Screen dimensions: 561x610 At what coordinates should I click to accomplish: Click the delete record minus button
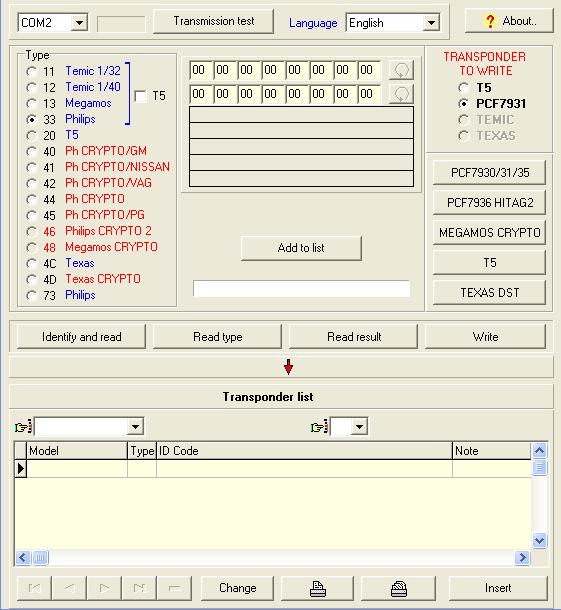[174, 588]
